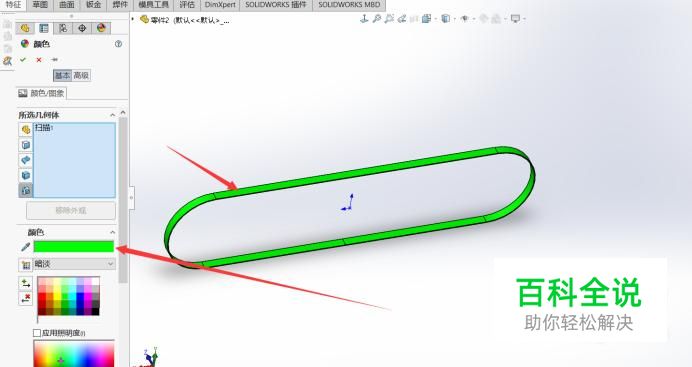Open the view settings dropdown arrow
The height and width of the screenshot is (367, 692).
(524, 19)
